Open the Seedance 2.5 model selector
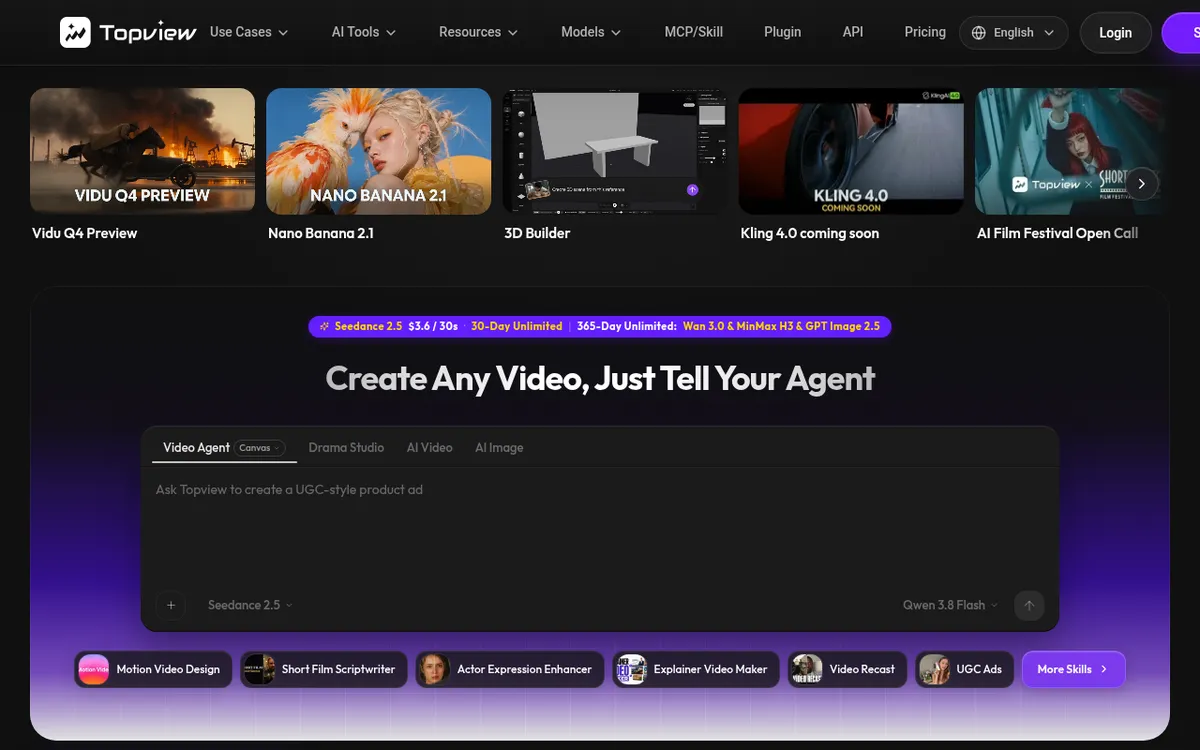1200x750 pixels. 250,605
